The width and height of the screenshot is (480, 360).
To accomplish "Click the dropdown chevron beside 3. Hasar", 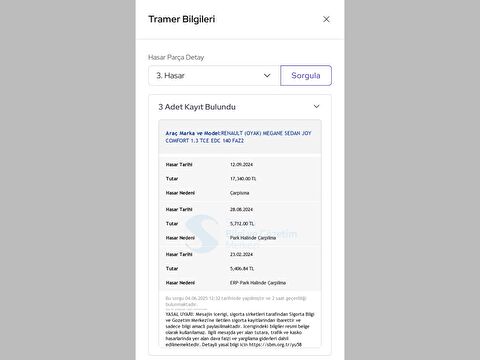I will 267,76.
